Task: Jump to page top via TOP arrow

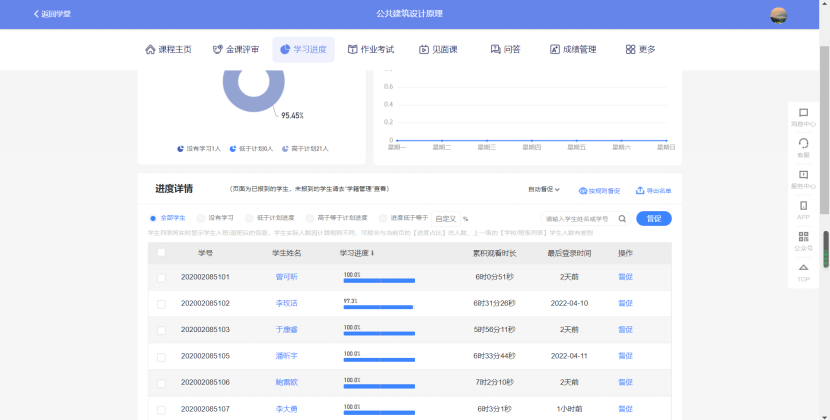Action: [x=803, y=268]
